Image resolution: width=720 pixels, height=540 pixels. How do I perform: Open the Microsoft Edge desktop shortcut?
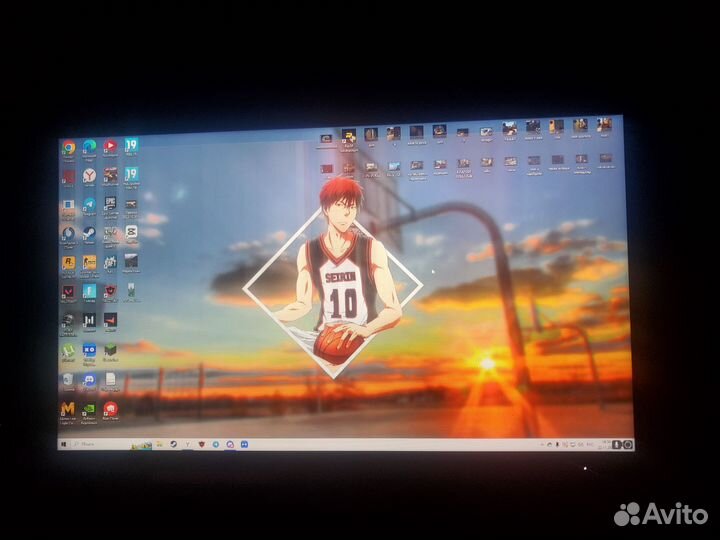tap(89, 148)
